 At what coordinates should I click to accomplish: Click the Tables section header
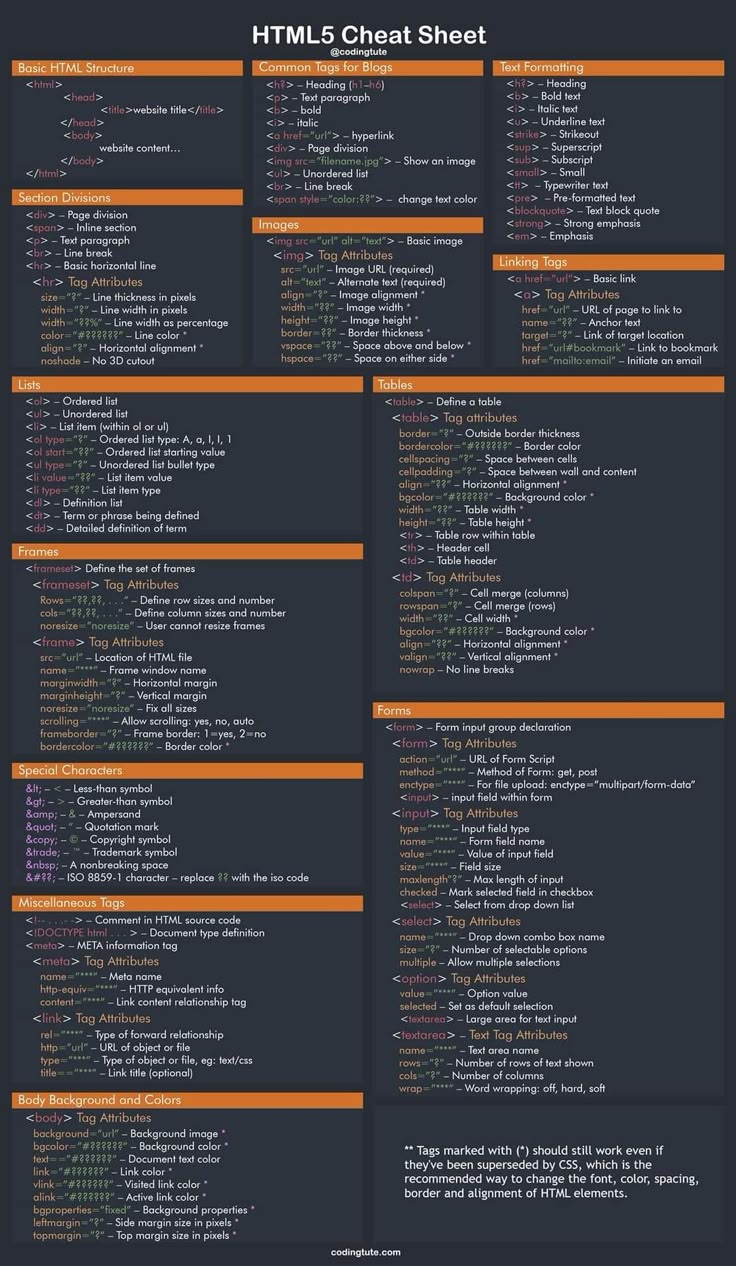click(395, 384)
